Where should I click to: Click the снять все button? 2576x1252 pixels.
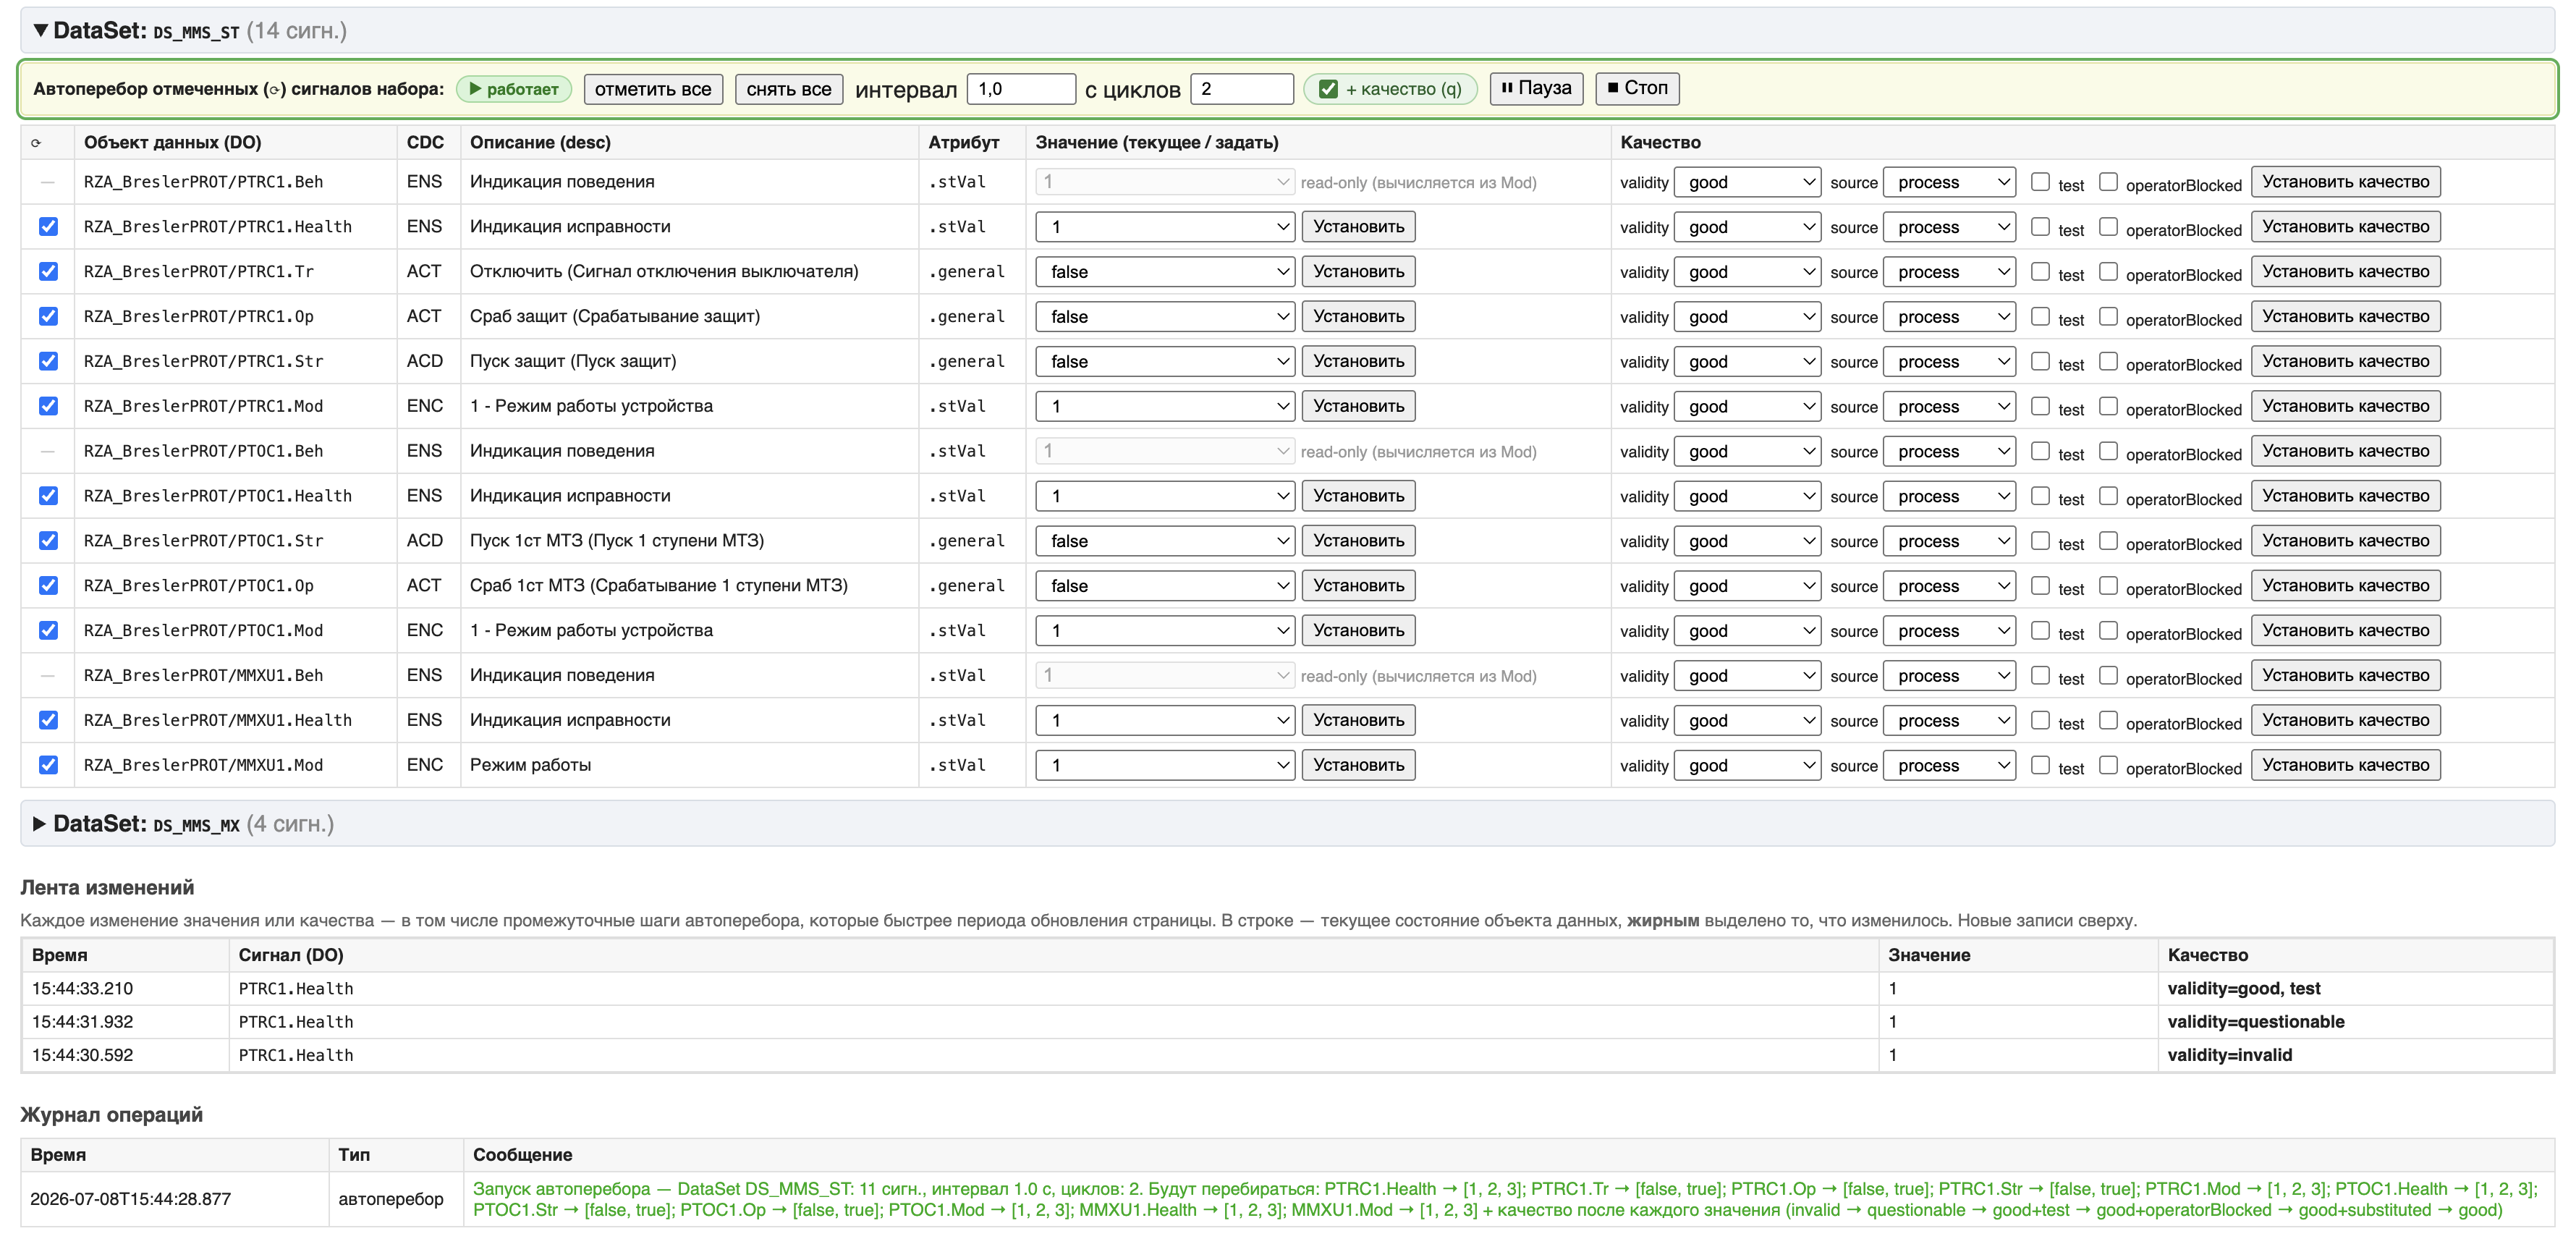789,89
